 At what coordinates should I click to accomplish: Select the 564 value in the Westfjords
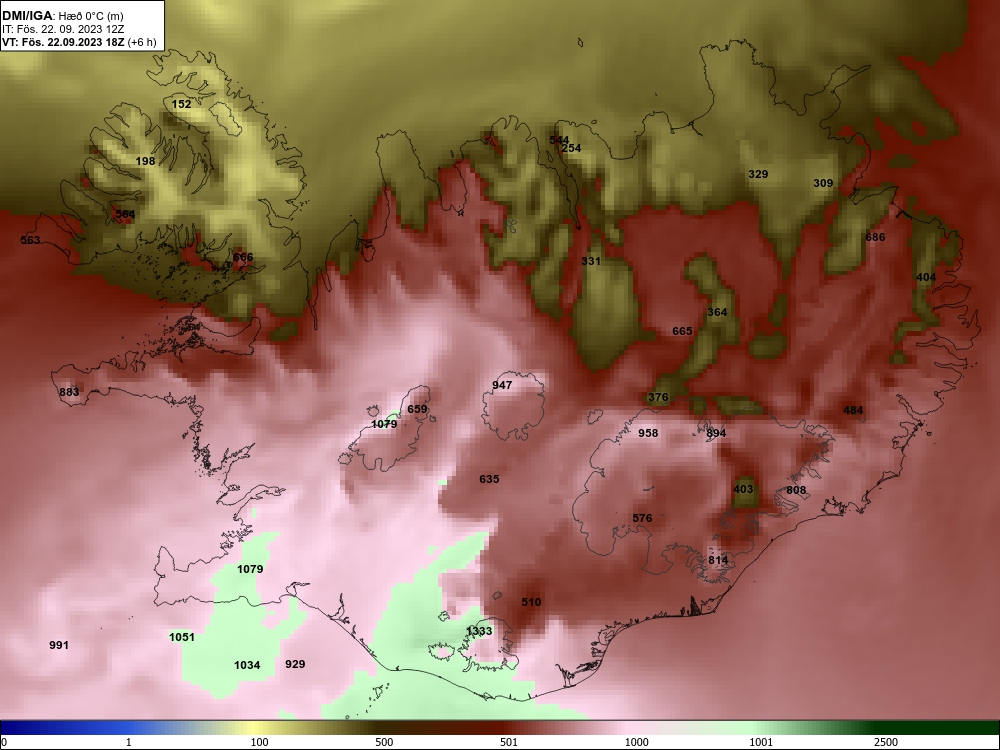point(125,214)
